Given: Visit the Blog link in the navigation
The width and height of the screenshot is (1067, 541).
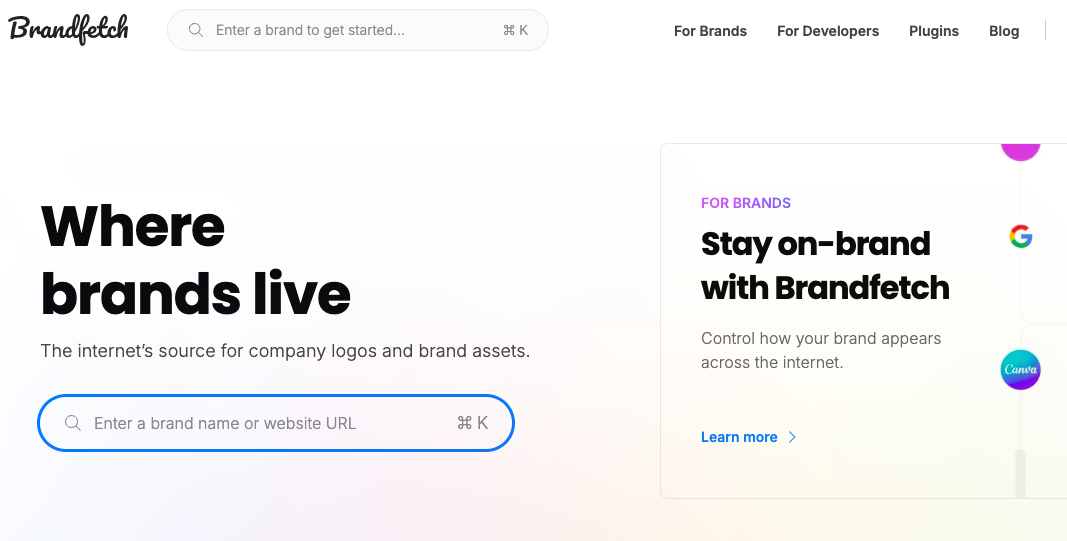Looking at the screenshot, I should point(1004,31).
